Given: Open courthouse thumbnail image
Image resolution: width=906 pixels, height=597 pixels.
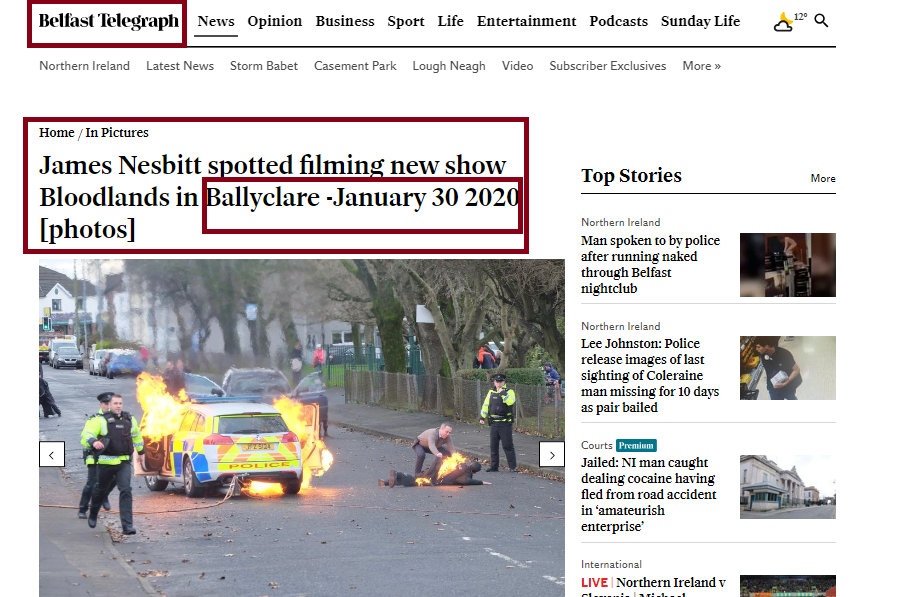Looking at the screenshot, I should (x=788, y=487).
